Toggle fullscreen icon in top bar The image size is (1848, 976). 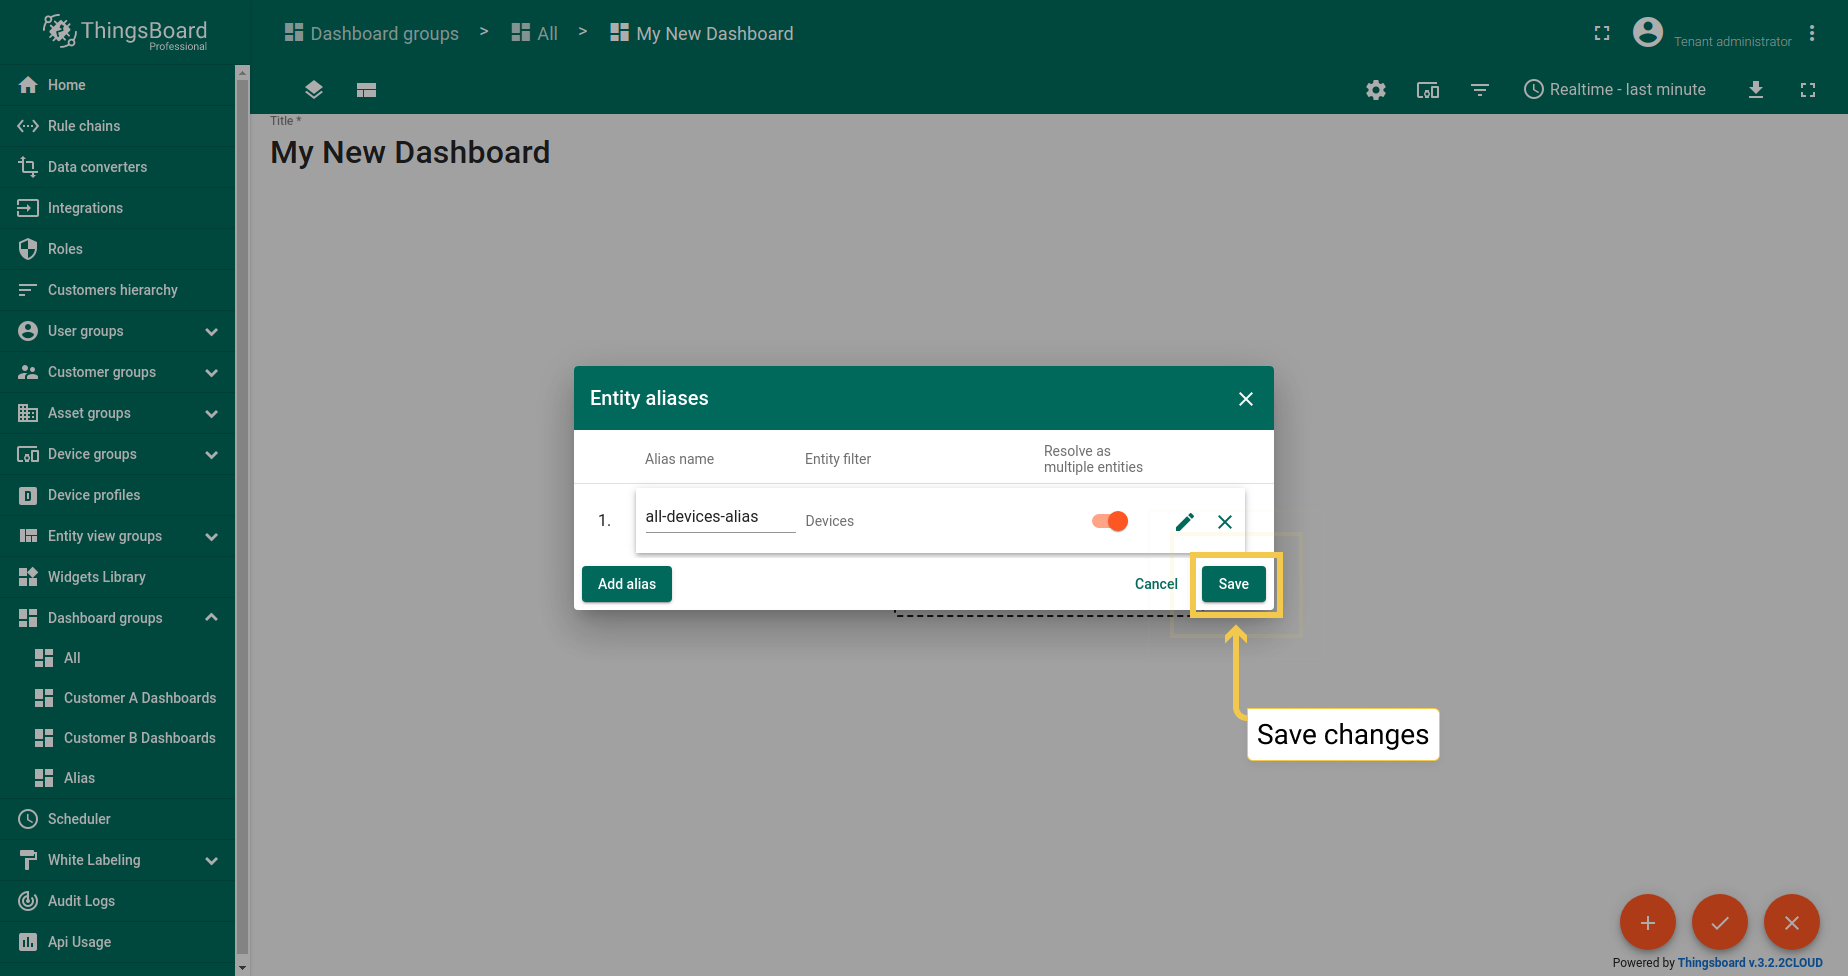pyautogui.click(x=1602, y=33)
